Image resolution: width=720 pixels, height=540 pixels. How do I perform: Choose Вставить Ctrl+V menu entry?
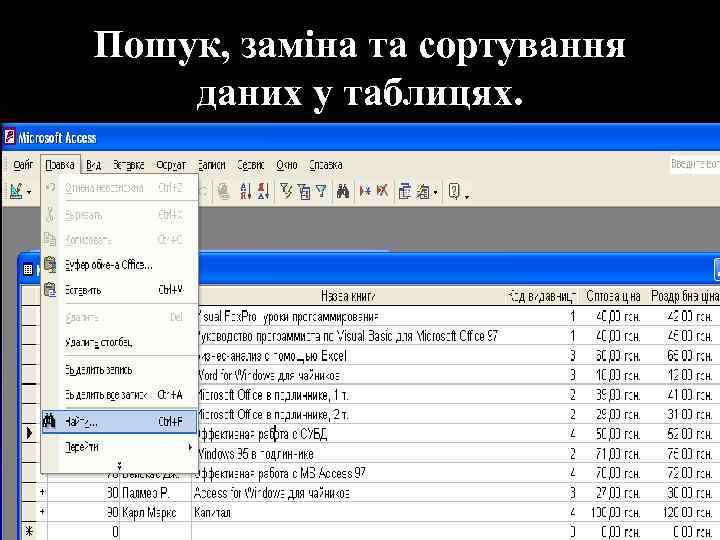[x=119, y=290]
